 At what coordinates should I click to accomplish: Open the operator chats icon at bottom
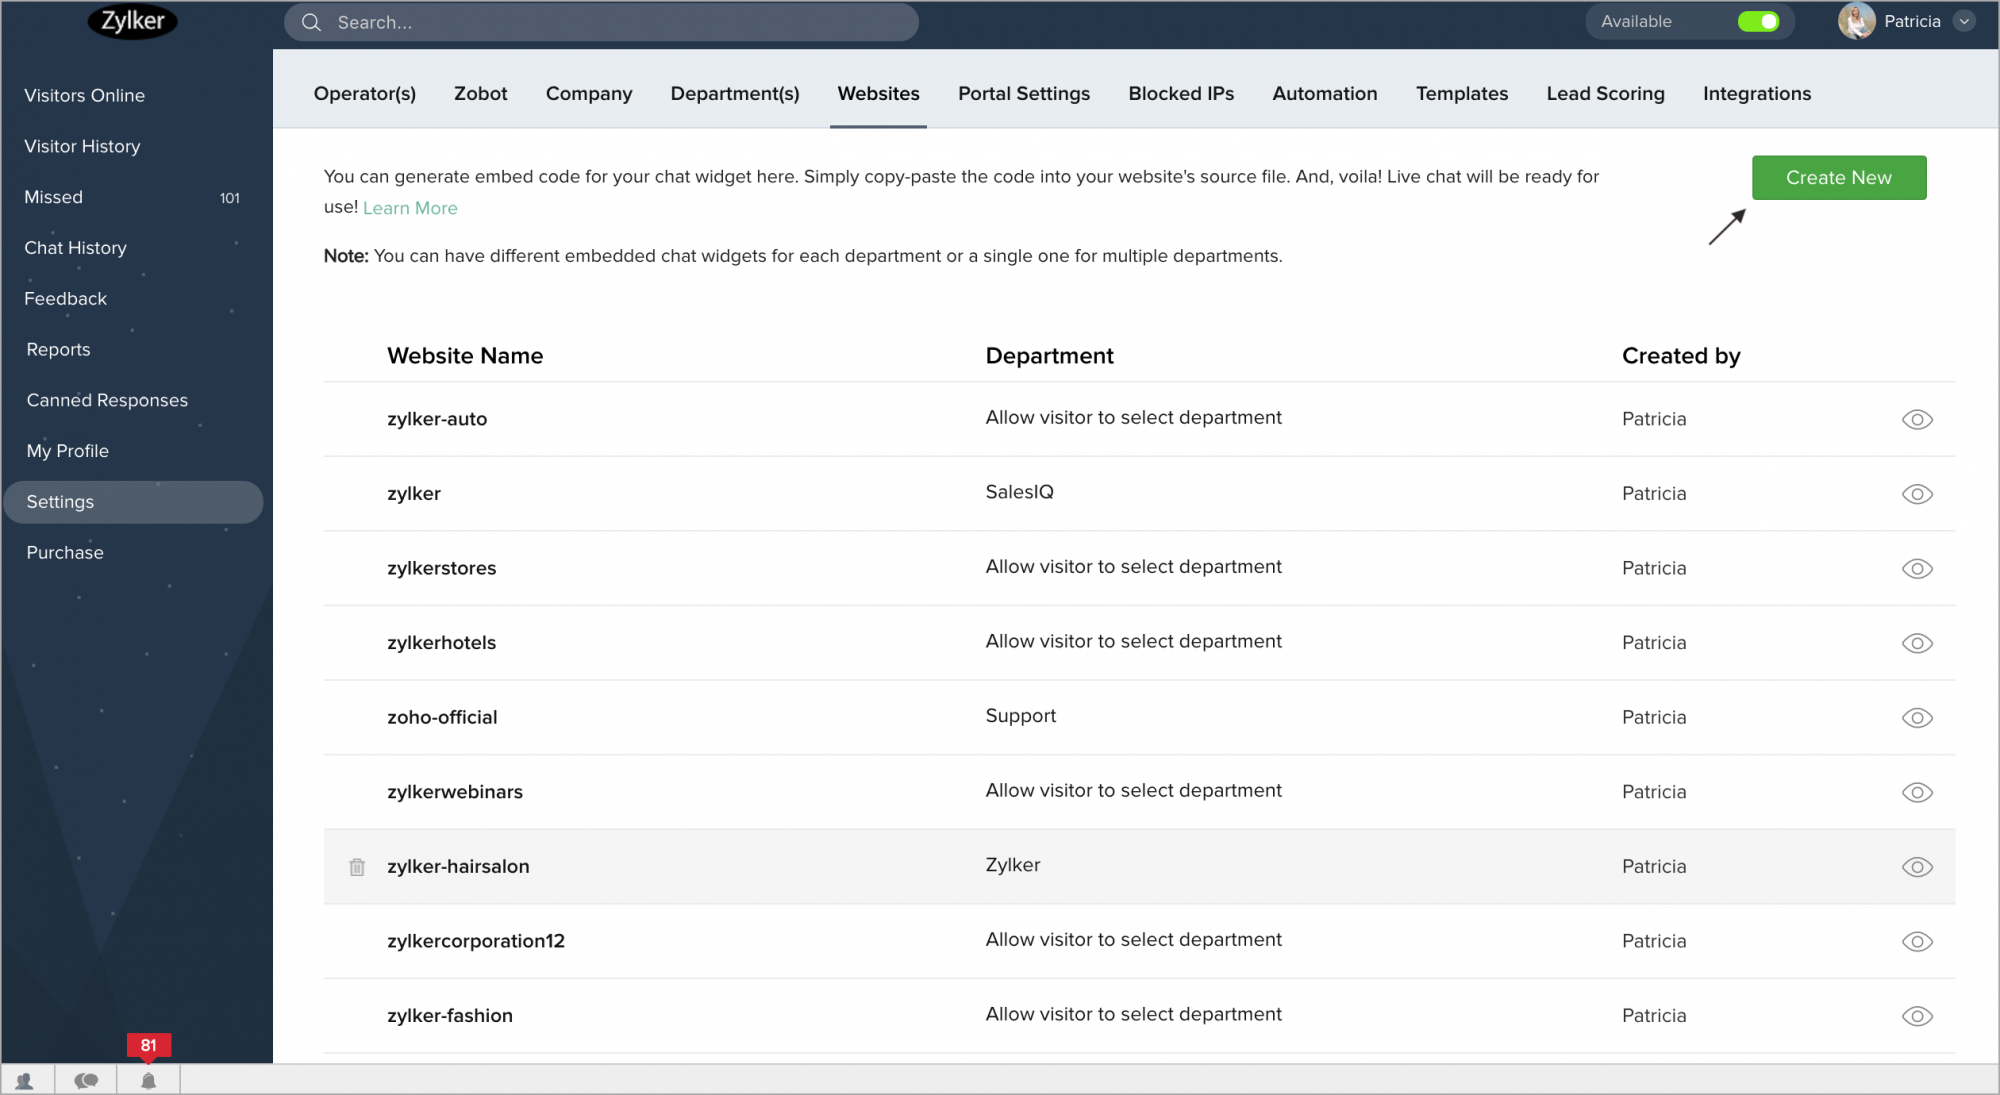[x=87, y=1079]
